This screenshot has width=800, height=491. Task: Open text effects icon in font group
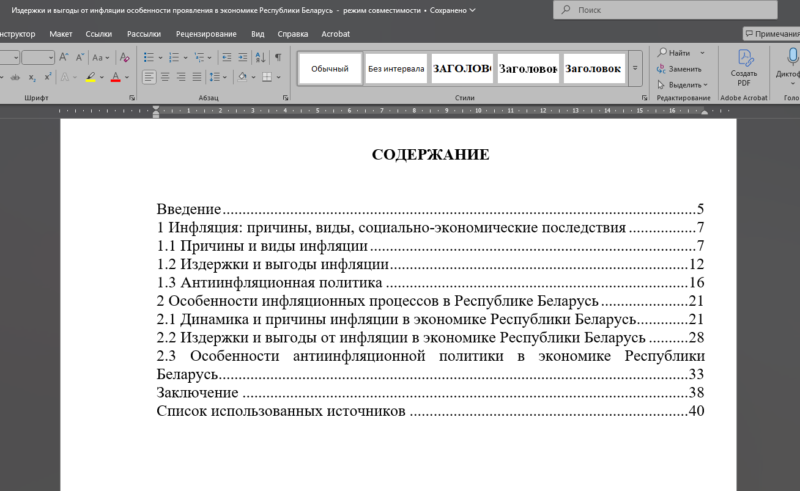pyautogui.click(x=65, y=77)
